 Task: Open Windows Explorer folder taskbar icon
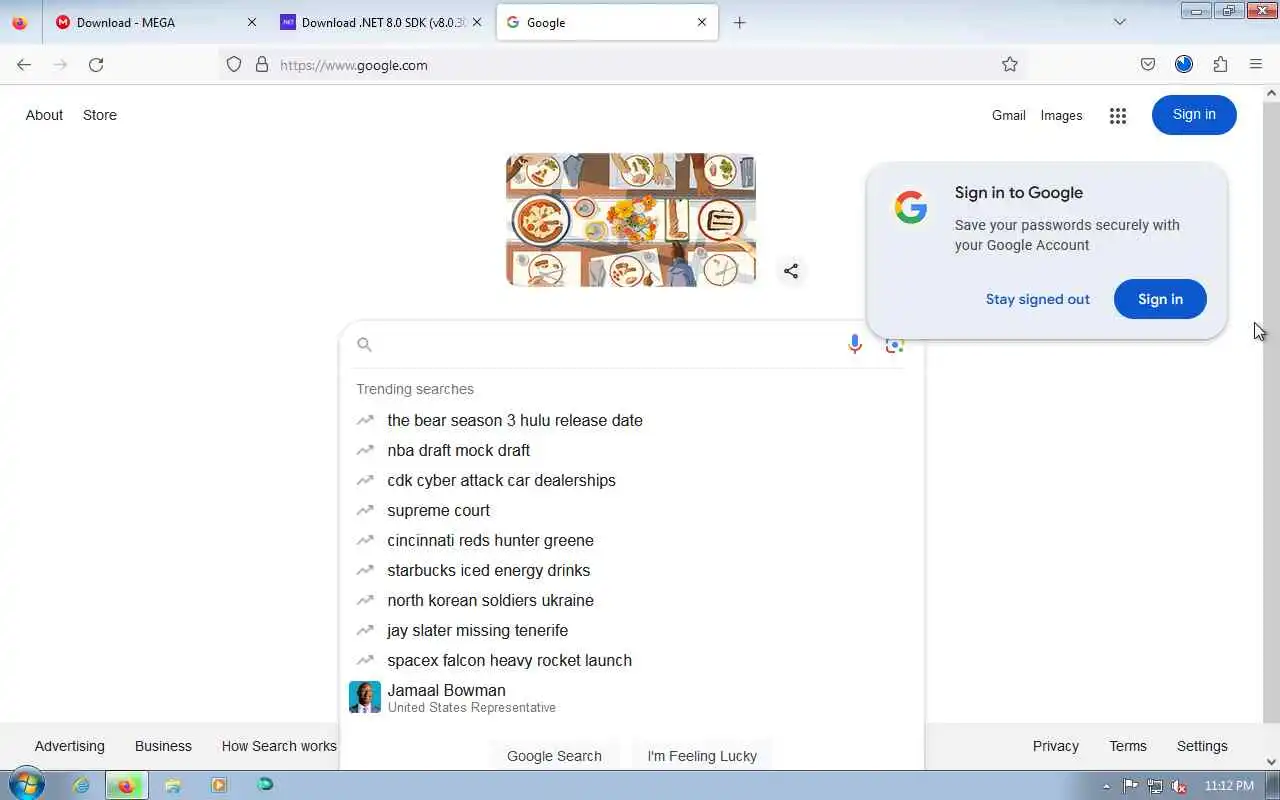[173, 785]
